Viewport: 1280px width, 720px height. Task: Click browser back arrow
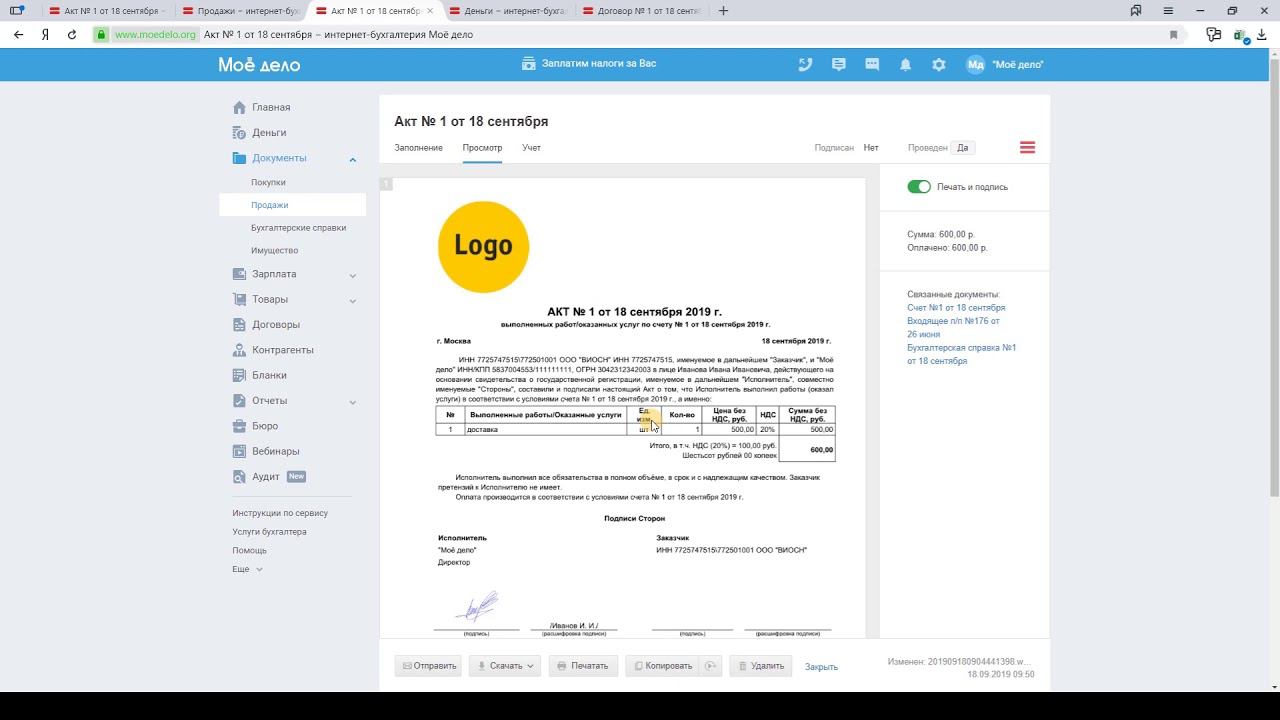click(18, 34)
